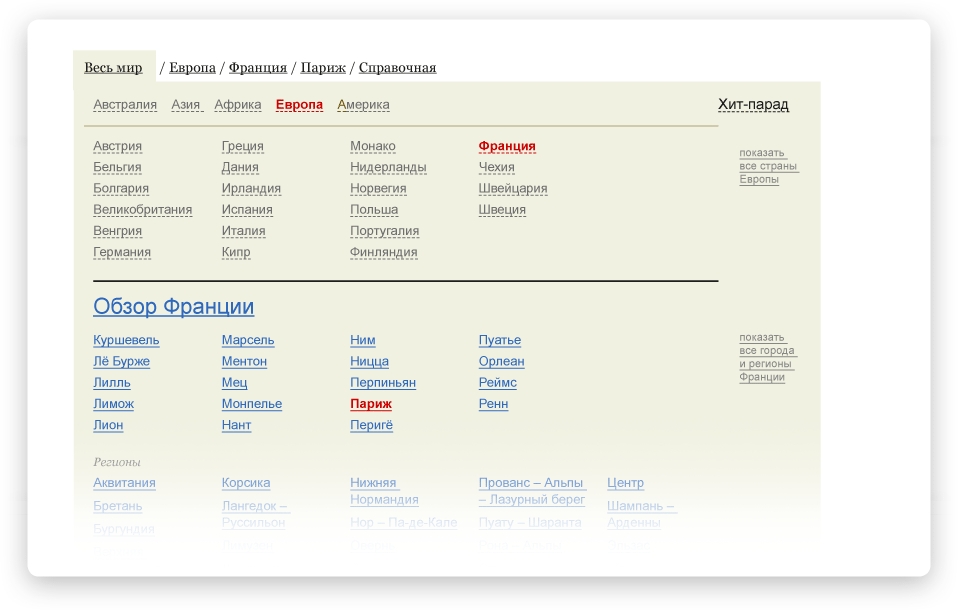Select the Австралия continent tab
Screen dimensions: 958x610
point(125,105)
